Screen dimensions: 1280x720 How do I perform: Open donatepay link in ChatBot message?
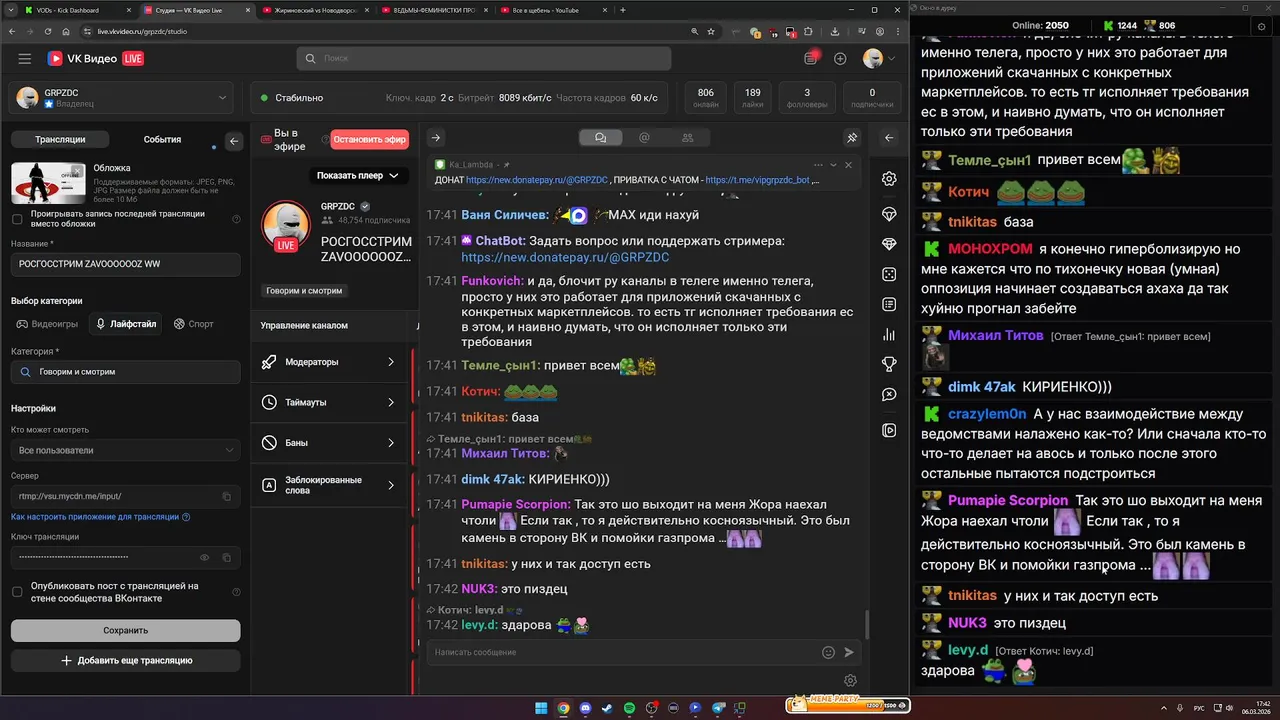565,257
